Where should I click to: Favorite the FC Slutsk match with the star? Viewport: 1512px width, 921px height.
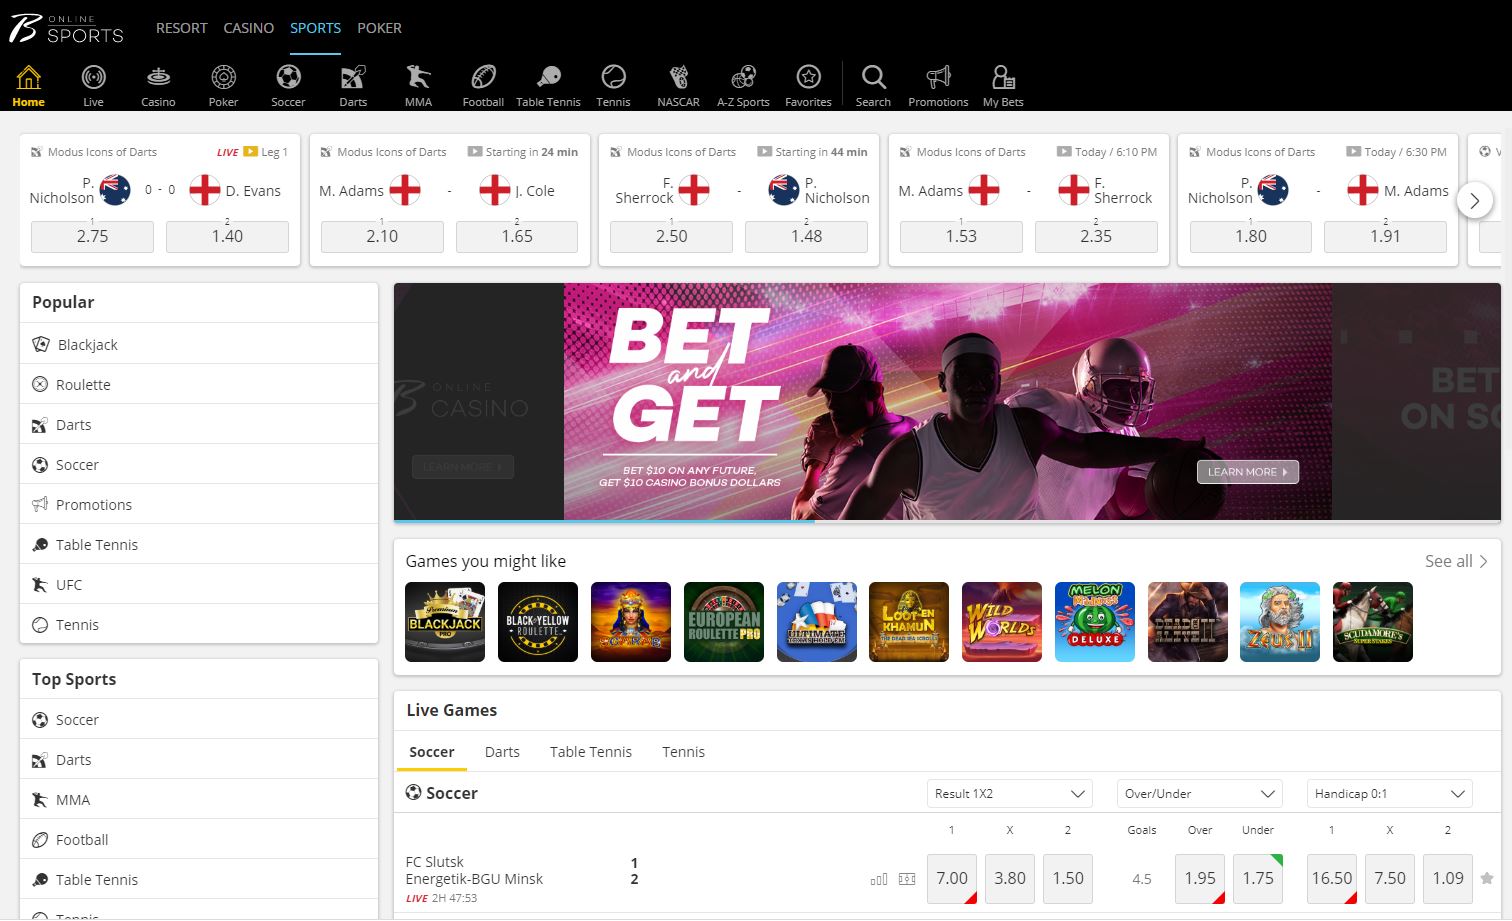1487,879
